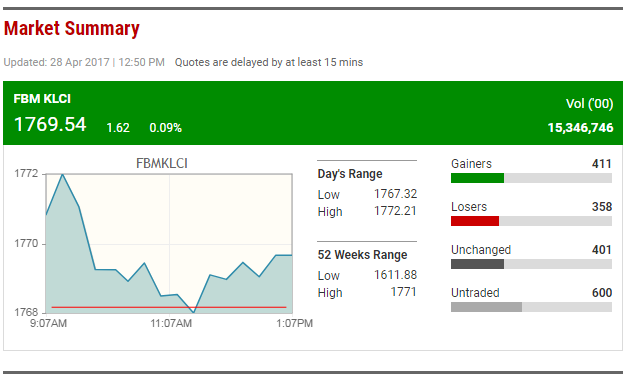Click the Losers label

pyautogui.click(x=469, y=207)
